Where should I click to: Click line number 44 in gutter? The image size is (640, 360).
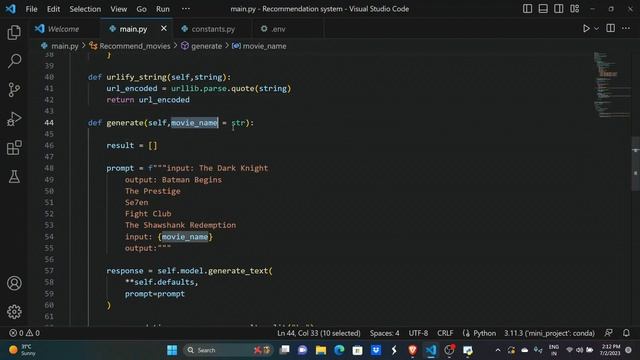[49, 122]
